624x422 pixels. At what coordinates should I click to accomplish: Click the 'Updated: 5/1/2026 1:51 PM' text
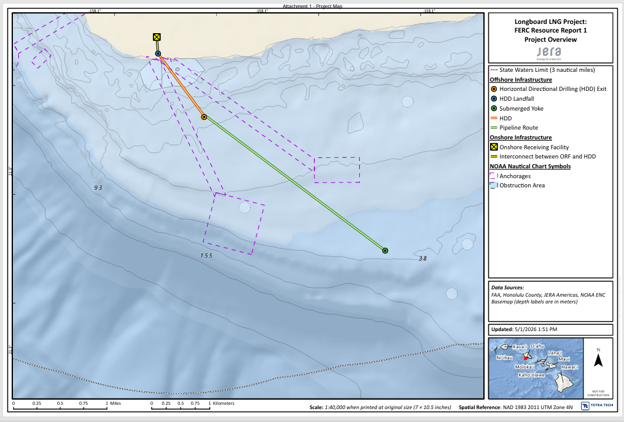coord(524,330)
